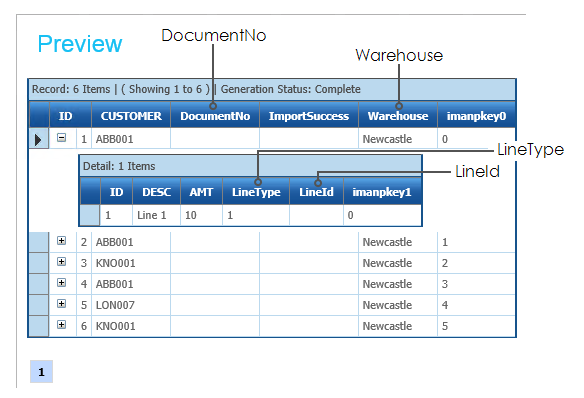Image resolution: width=584 pixels, height=398 pixels.
Task: Sort by the CUSTOMER column header
Action: (x=131, y=116)
